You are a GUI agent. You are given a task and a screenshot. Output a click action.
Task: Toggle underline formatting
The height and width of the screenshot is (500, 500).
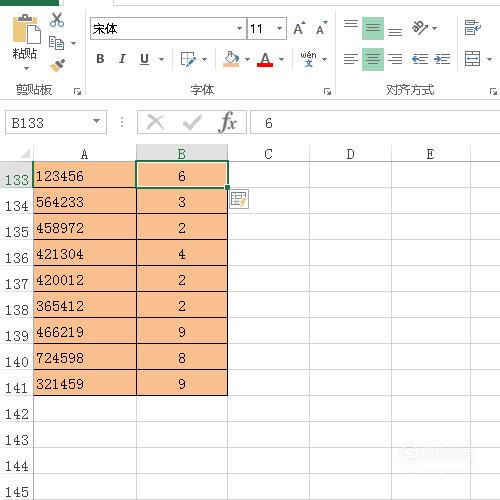[144, 59]
